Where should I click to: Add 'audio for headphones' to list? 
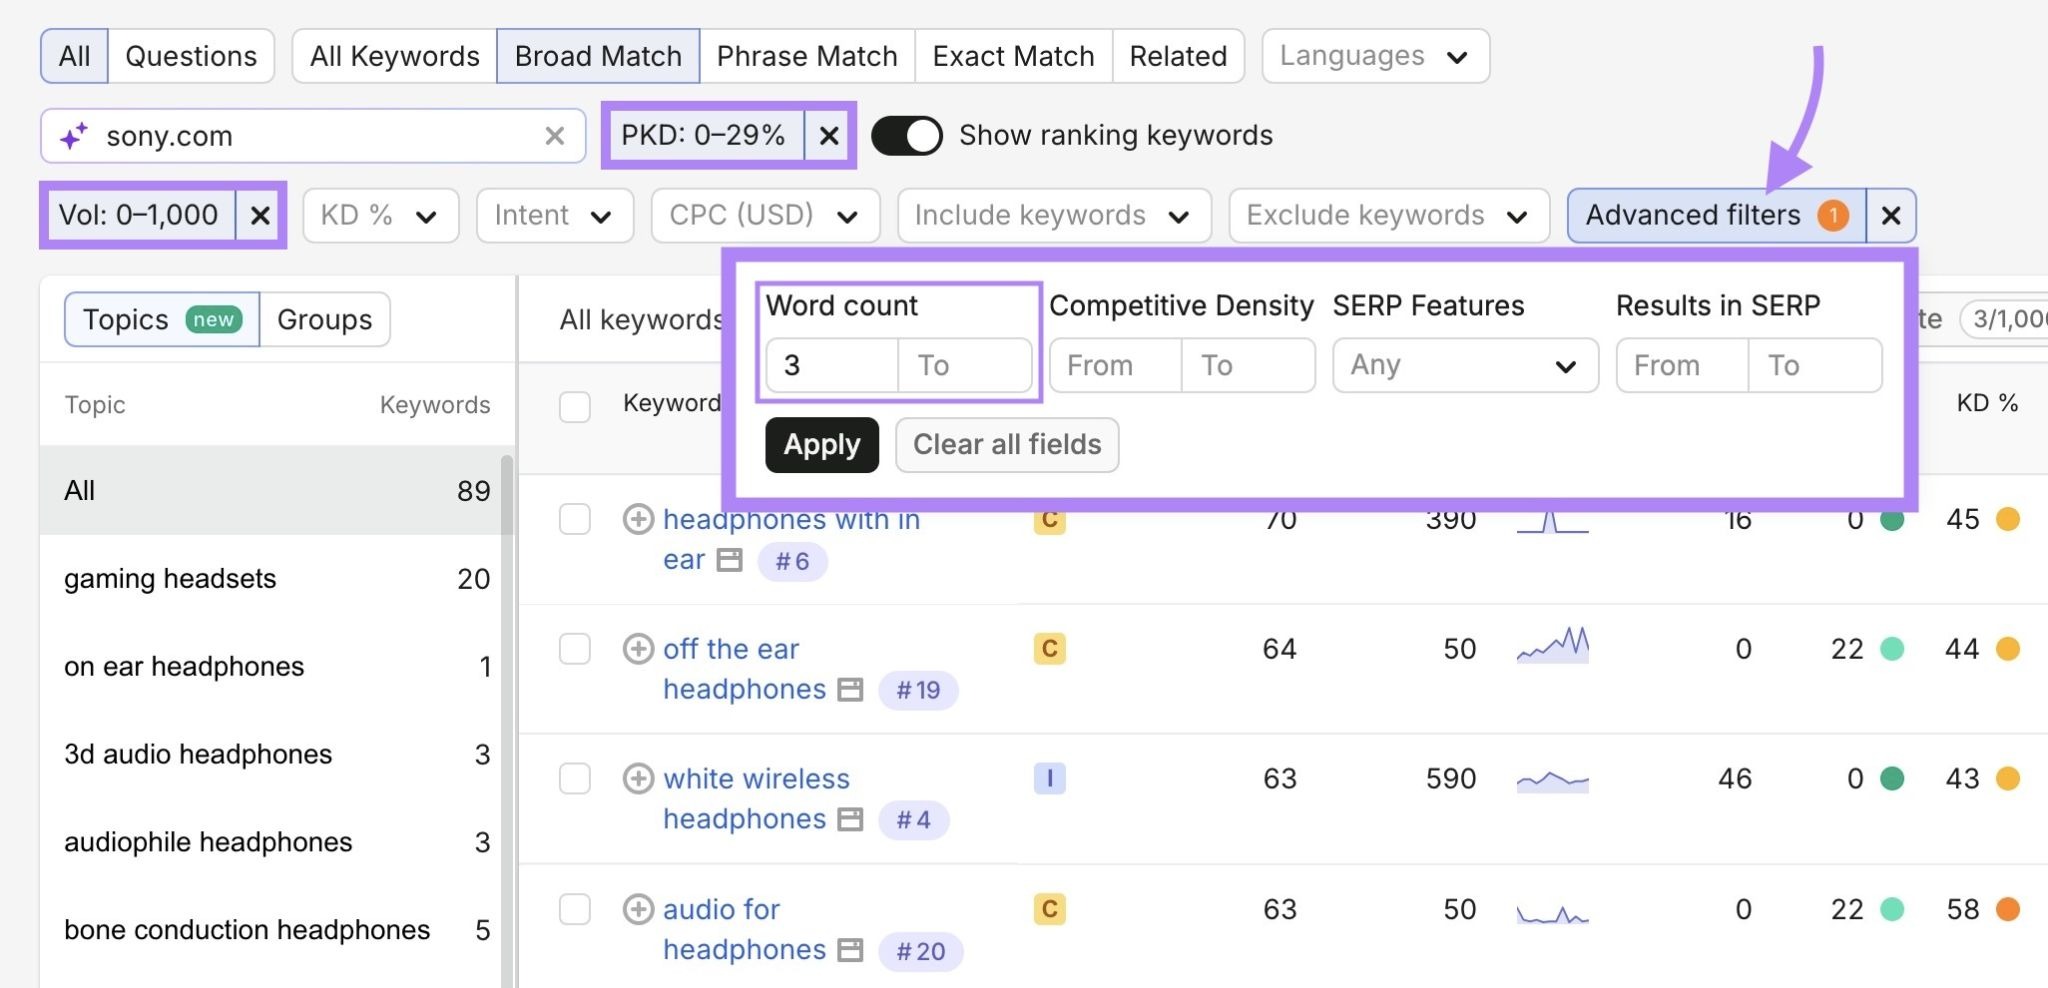(x=638, y=909)
